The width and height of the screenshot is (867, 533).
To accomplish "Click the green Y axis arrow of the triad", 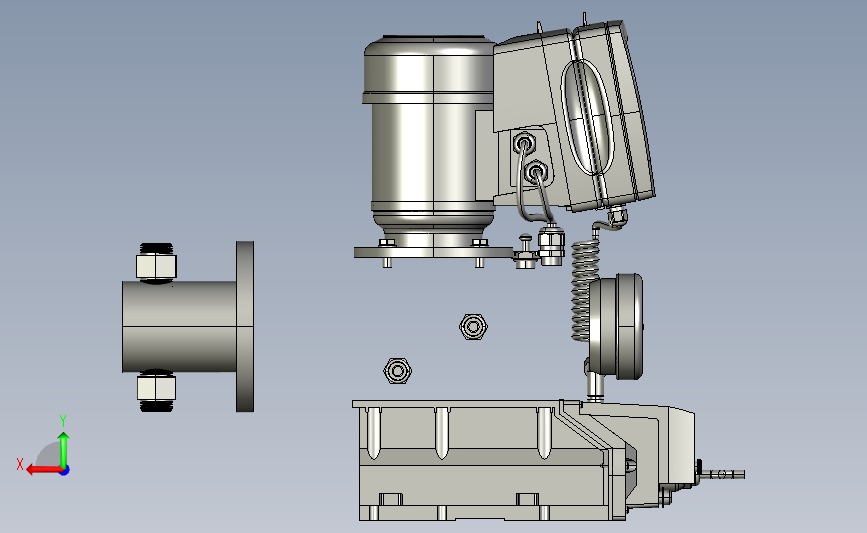I will tap(64, 450).
